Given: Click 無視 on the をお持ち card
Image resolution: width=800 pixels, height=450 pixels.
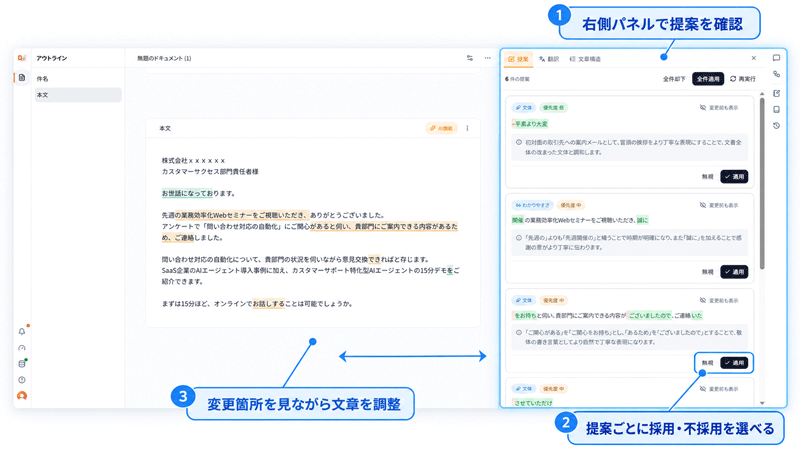Looking at the screenshot, I should point(707,363).
